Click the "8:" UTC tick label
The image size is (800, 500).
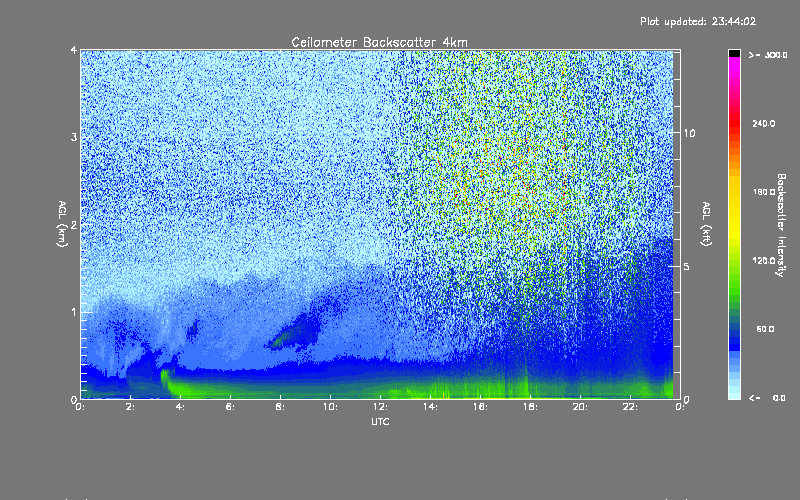[x=280, y=407]
